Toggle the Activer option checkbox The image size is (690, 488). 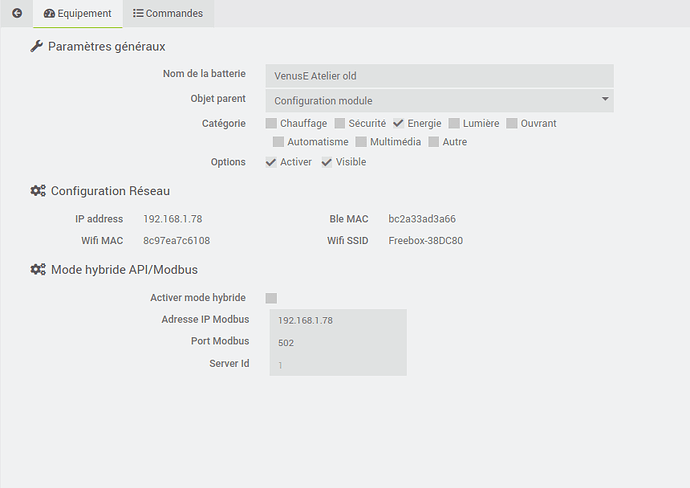coord(271,162)
